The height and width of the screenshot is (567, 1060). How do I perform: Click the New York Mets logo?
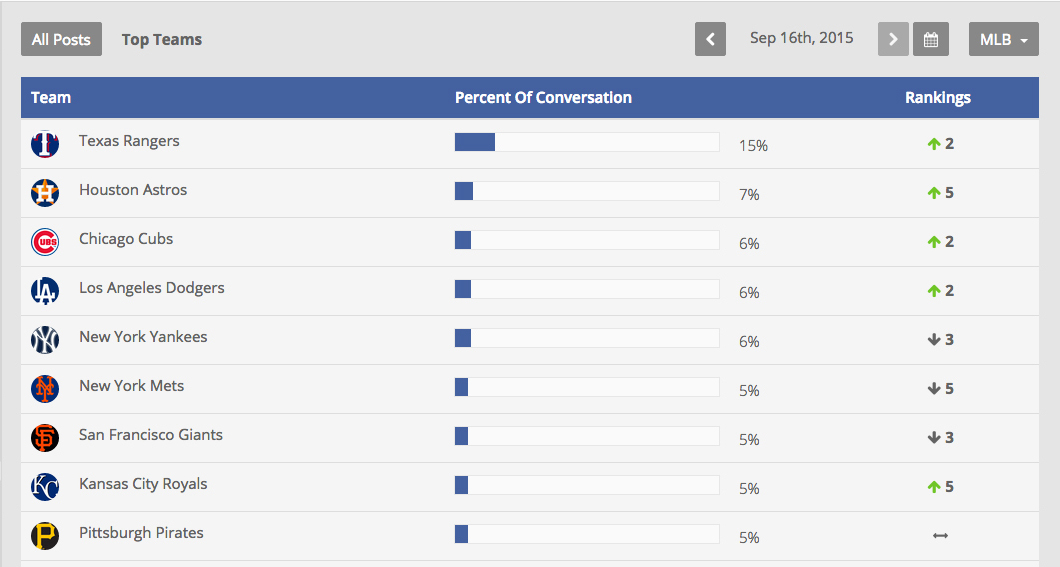pos(45,389)
